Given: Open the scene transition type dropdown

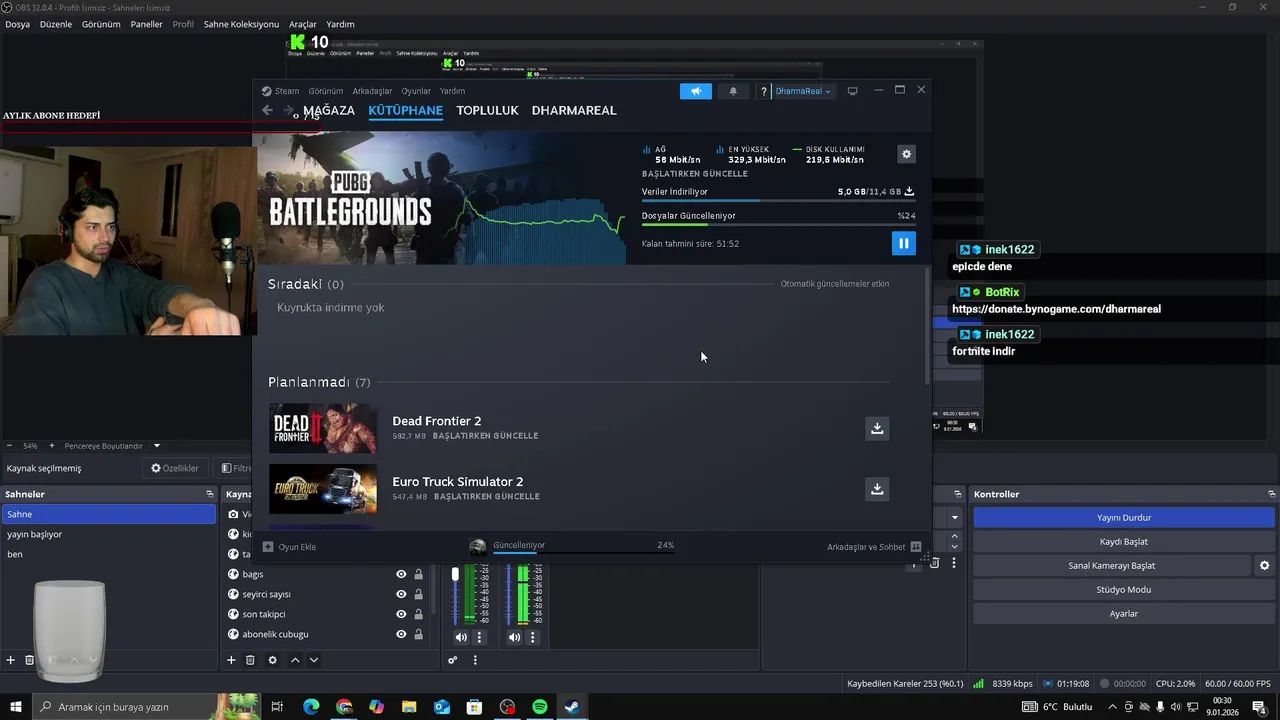Looking at the screenshot, I should click(x=955, y=517).
